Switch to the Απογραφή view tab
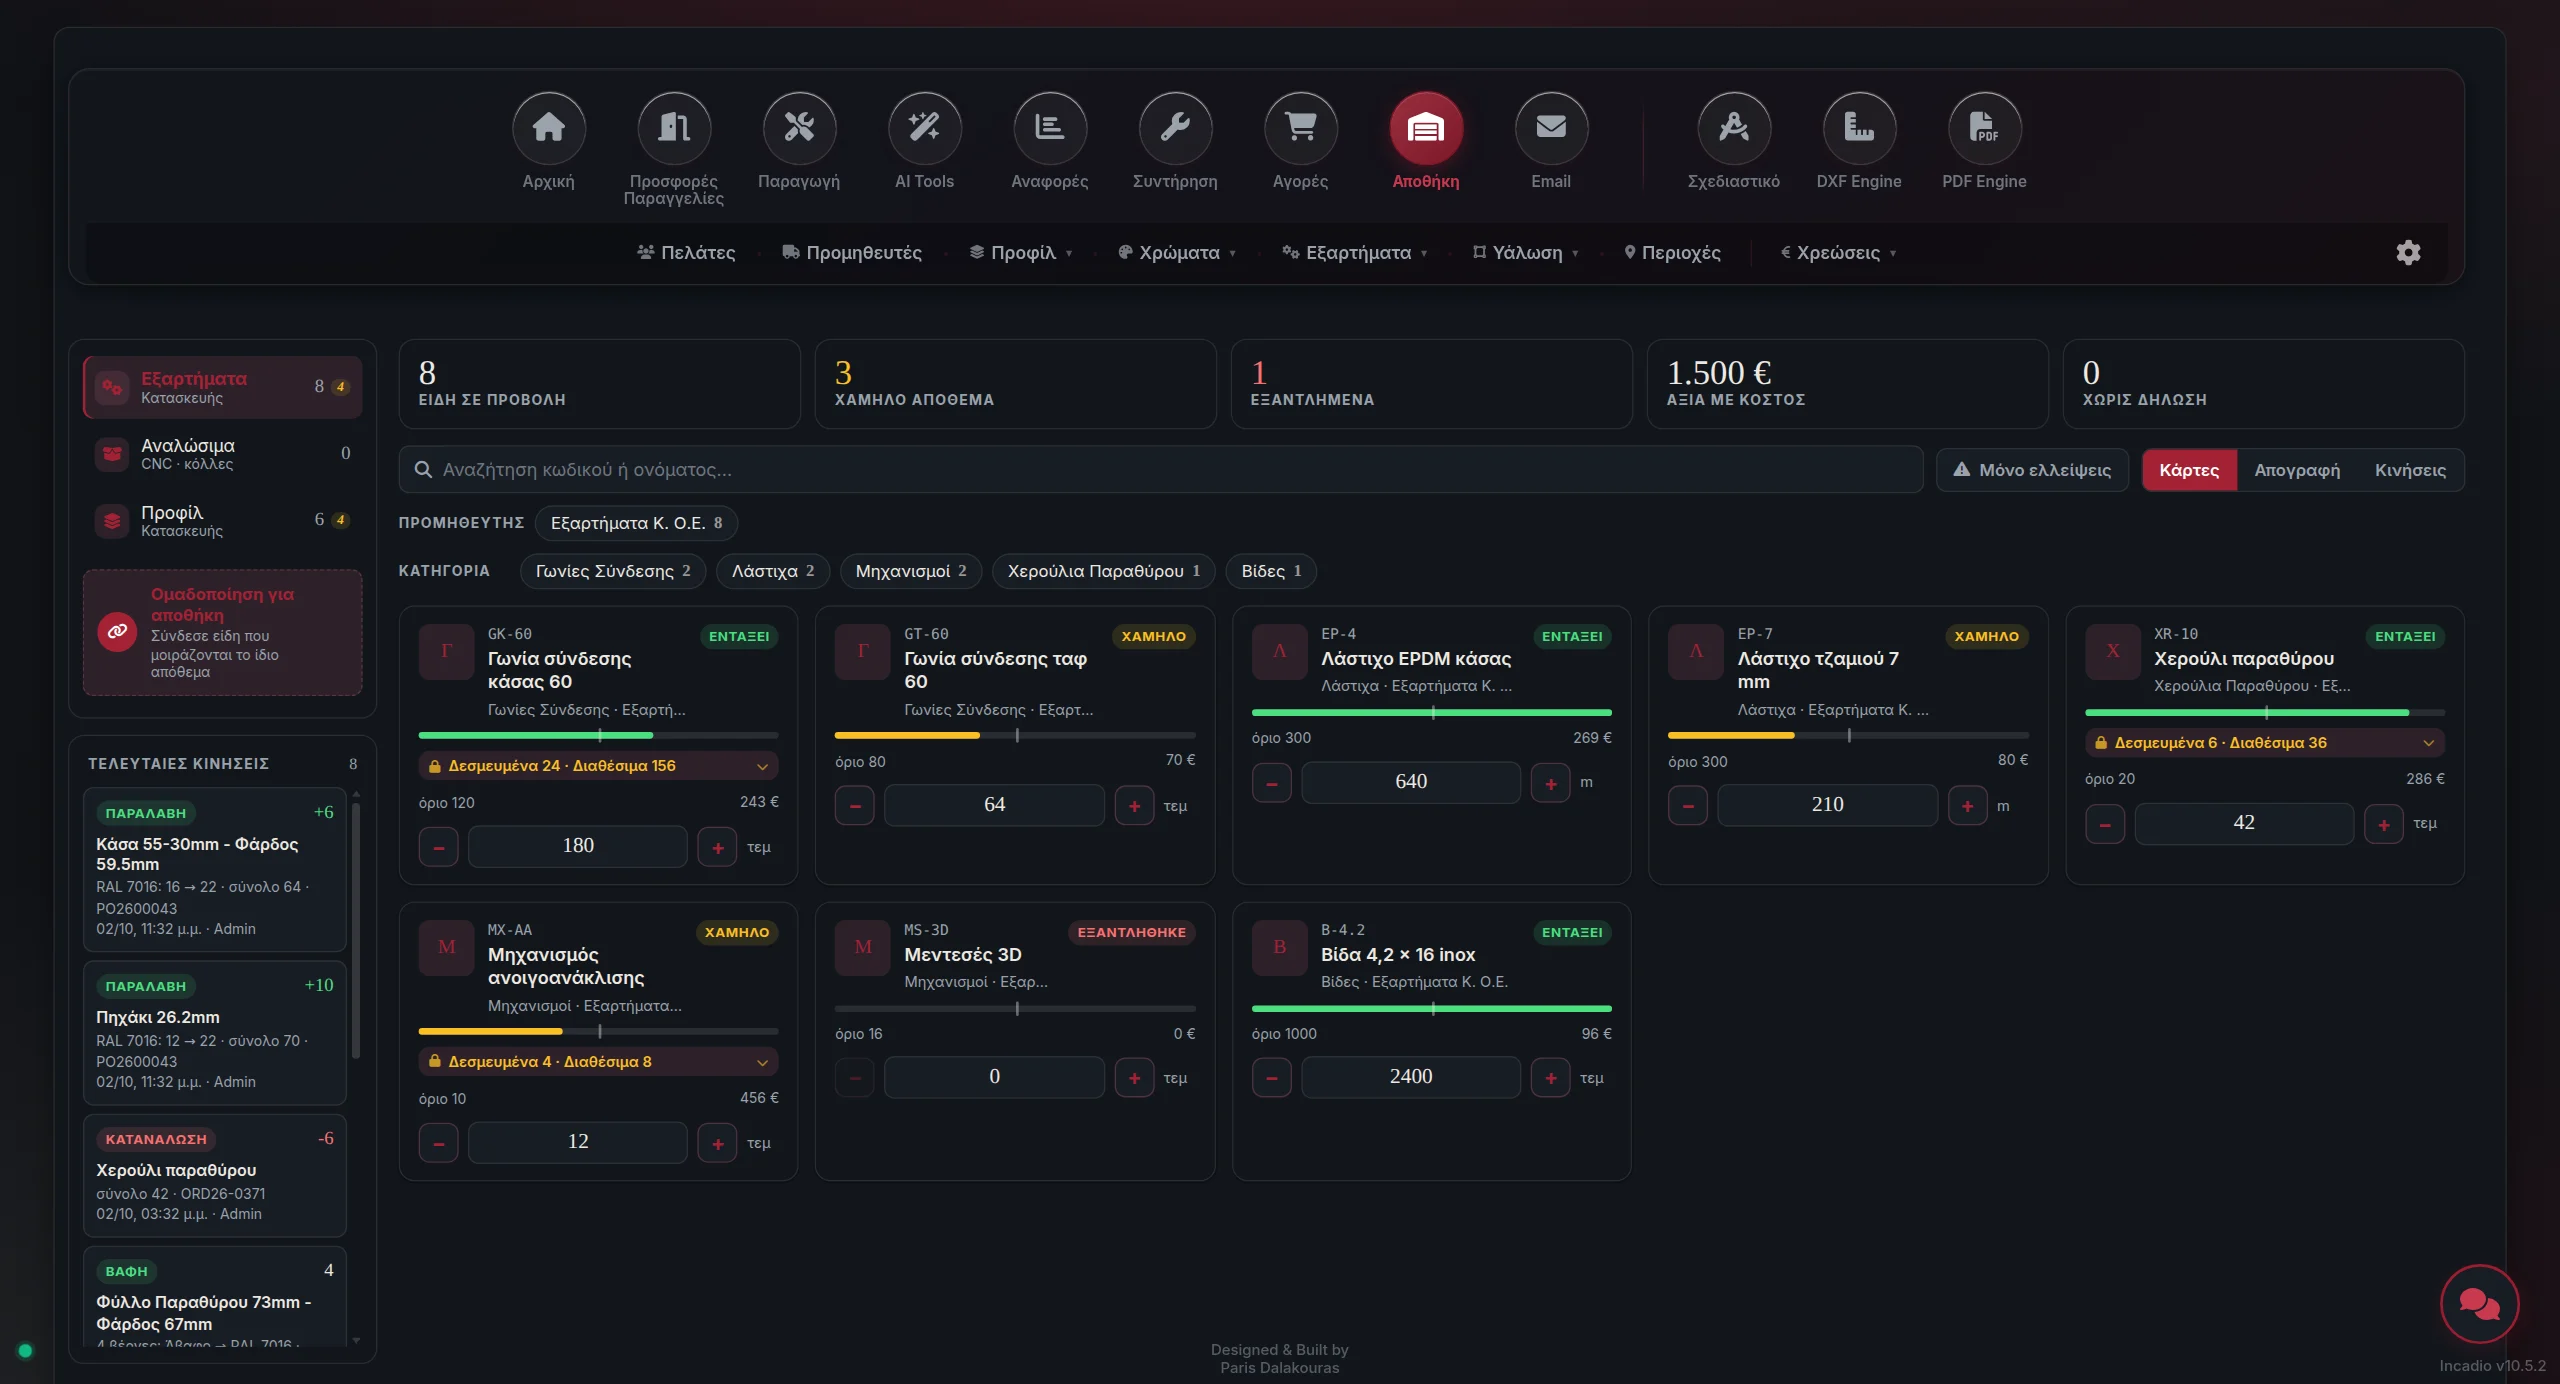The width and height of the screenshot is (2560, 1384). pos(2296,470)
